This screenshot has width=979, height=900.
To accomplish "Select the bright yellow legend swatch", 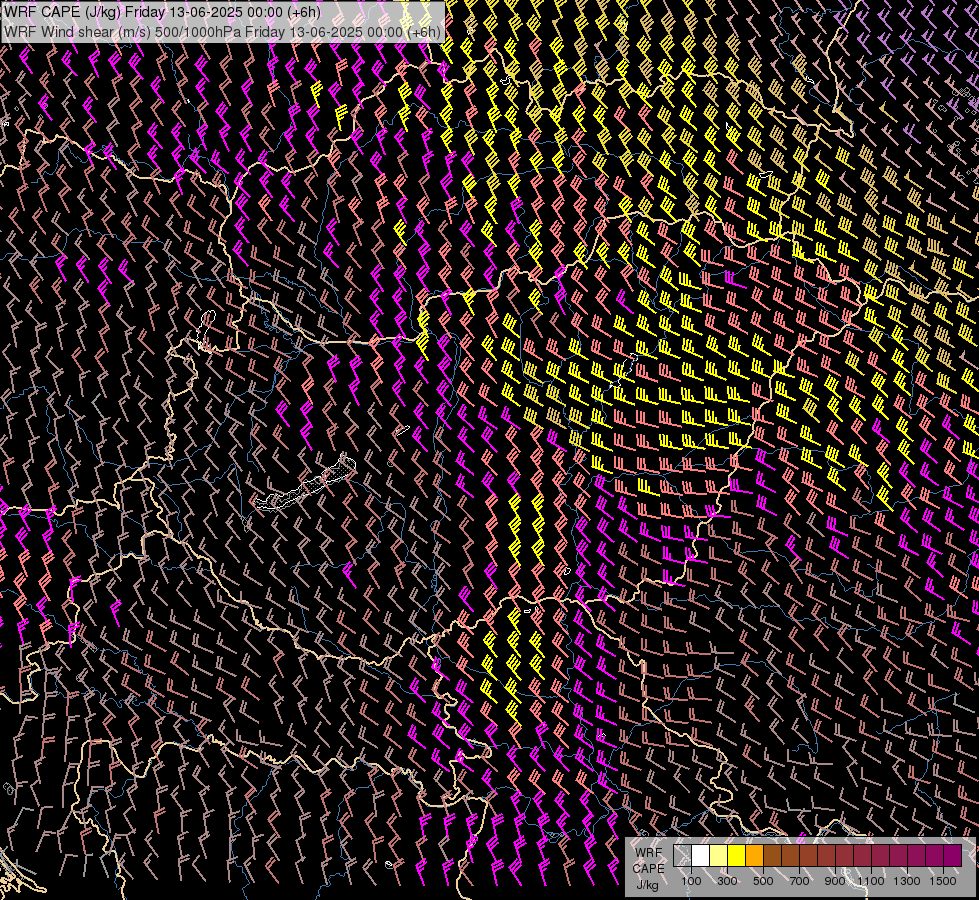I will coord(737,856).
